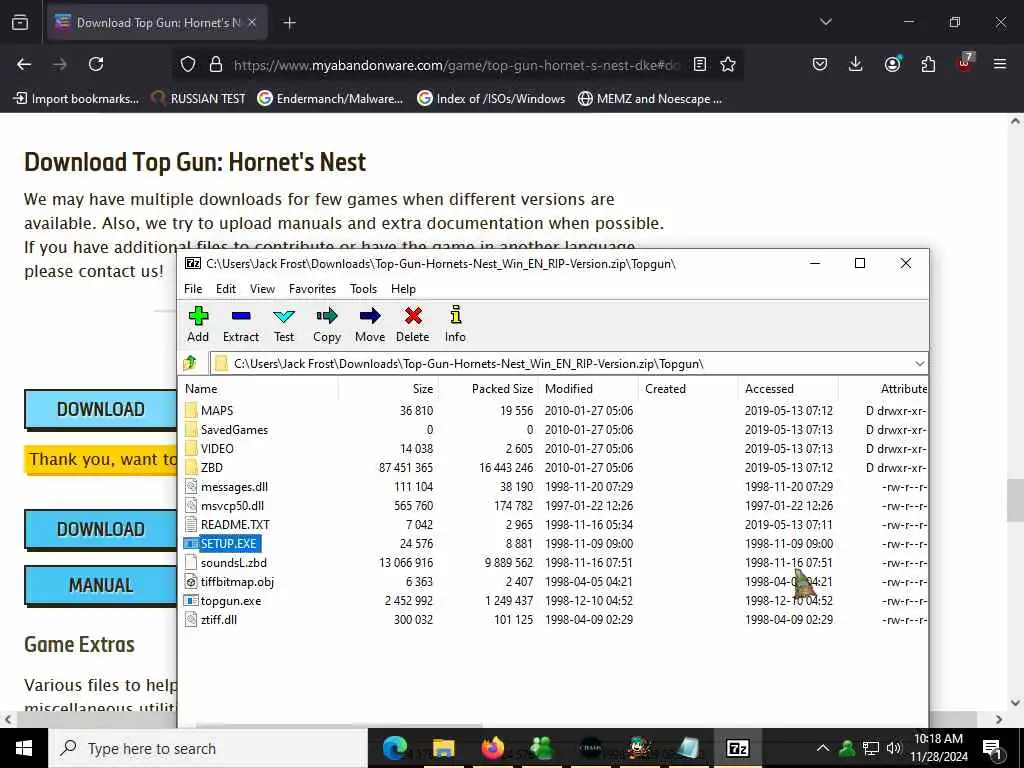This screenshot has height=768, width=1024.
Task: Switch to Firefox on the taskbar
Action: 493,748
